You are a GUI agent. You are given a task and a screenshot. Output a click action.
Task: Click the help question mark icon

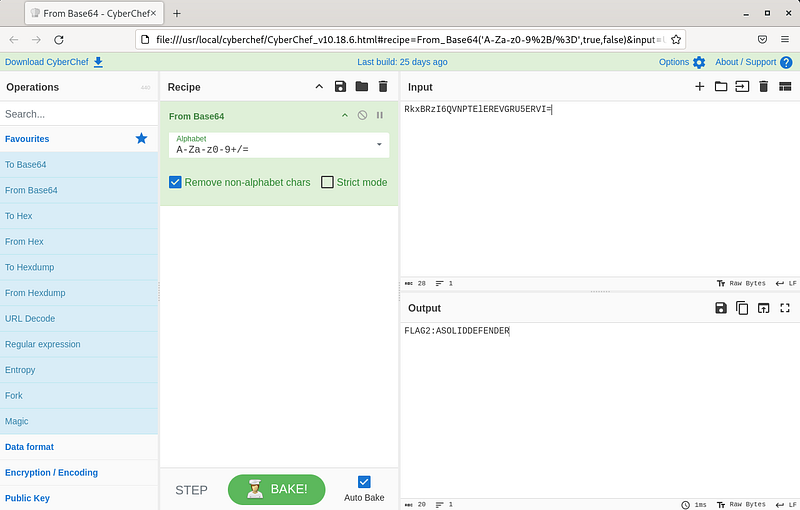[x=786, y=62]
